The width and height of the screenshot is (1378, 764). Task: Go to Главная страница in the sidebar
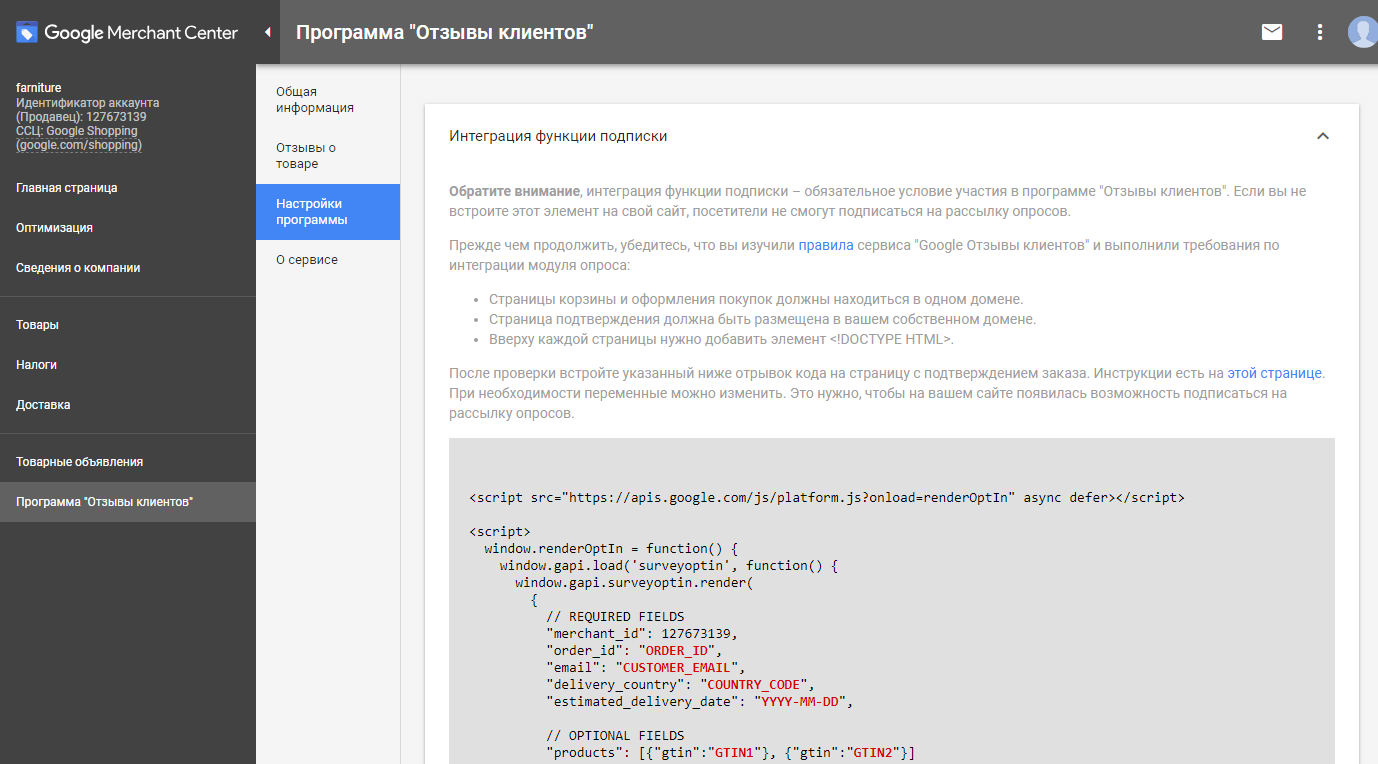tap(67, 188)
